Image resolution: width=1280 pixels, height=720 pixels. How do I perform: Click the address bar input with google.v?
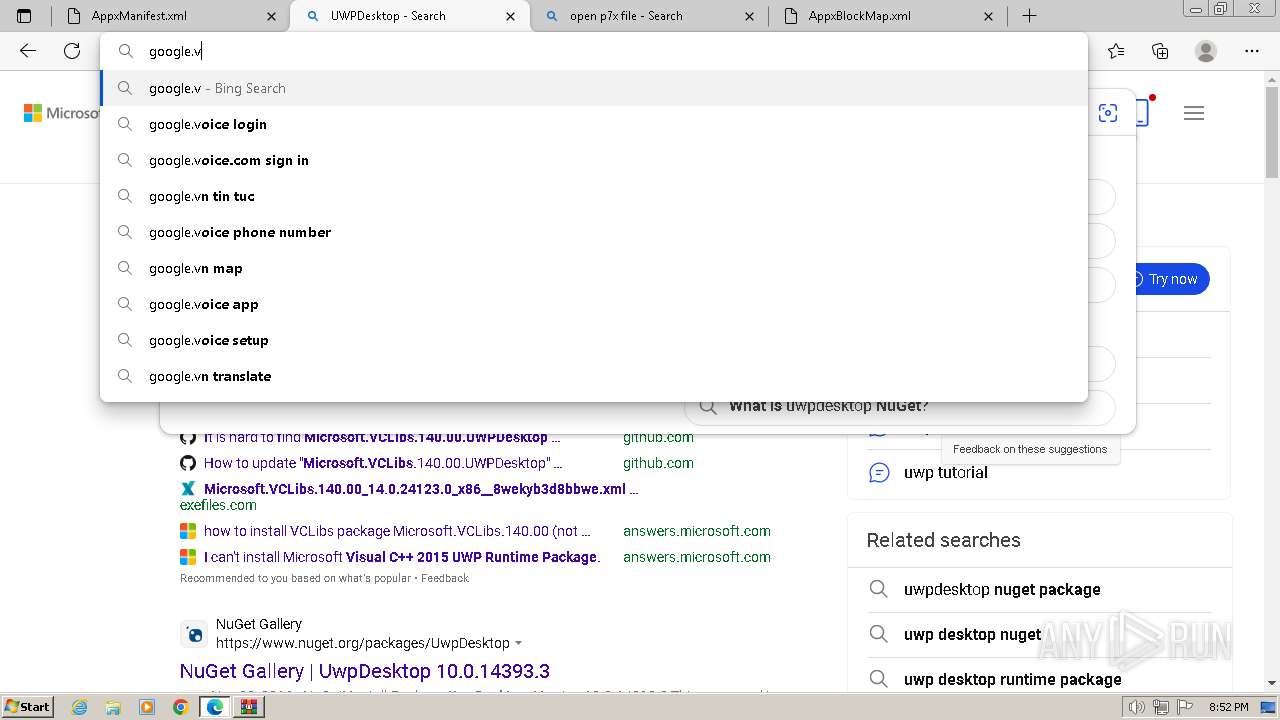594,51
